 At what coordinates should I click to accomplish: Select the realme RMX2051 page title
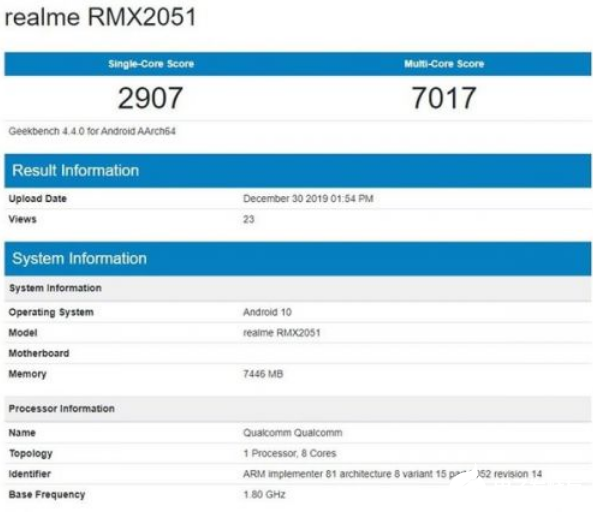[101, 17]
